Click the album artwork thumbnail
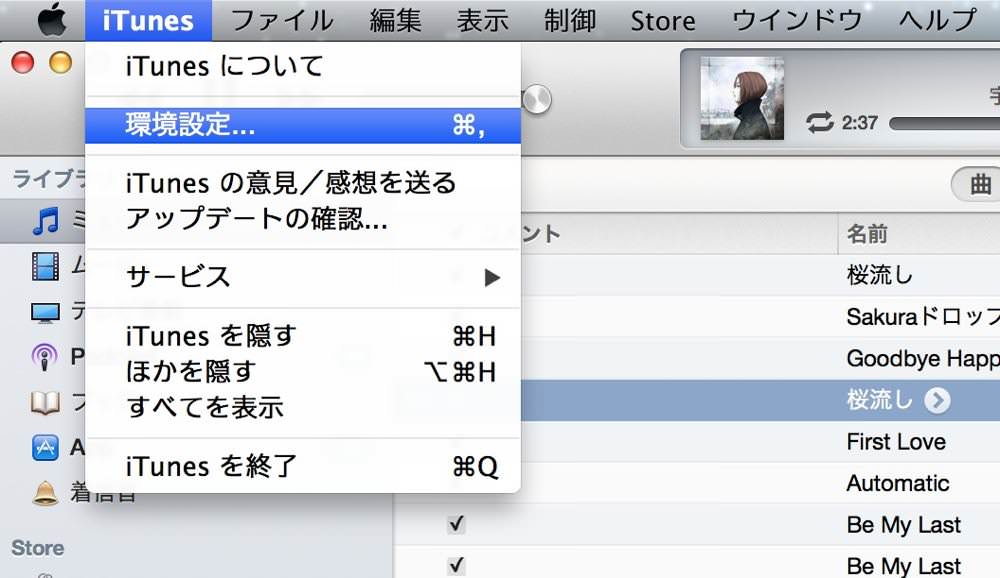The height and width of the screenshot is (578, 1000). pos(742,98)
